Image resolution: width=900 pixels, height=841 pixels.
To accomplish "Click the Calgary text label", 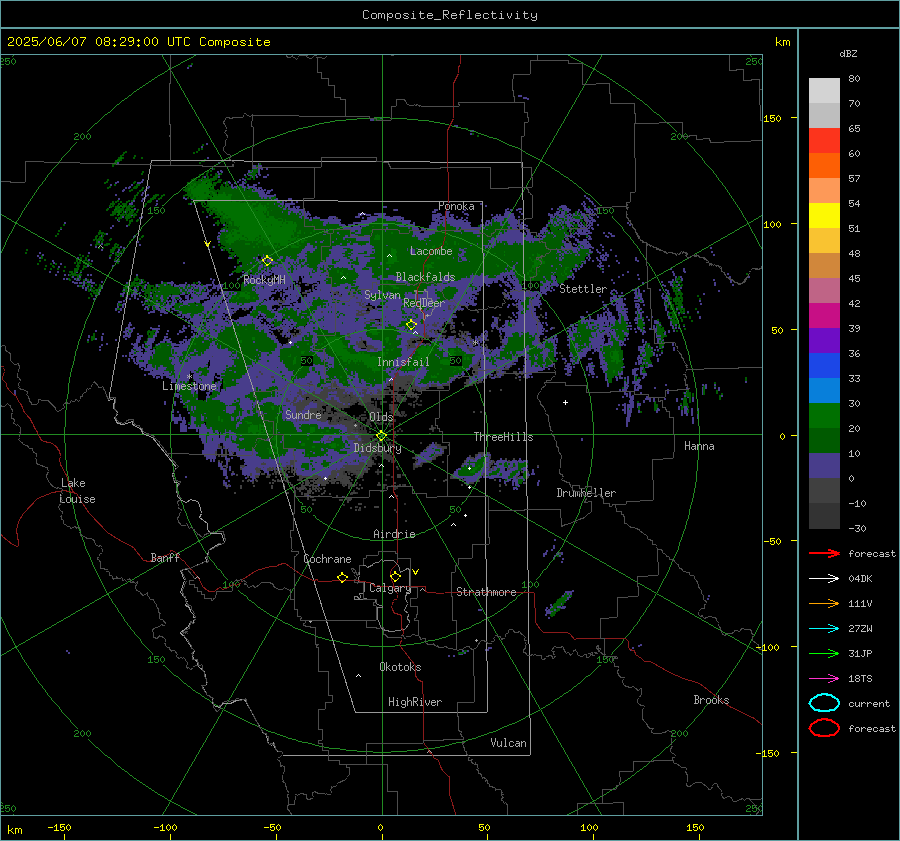I will click(x=390, y=588).
